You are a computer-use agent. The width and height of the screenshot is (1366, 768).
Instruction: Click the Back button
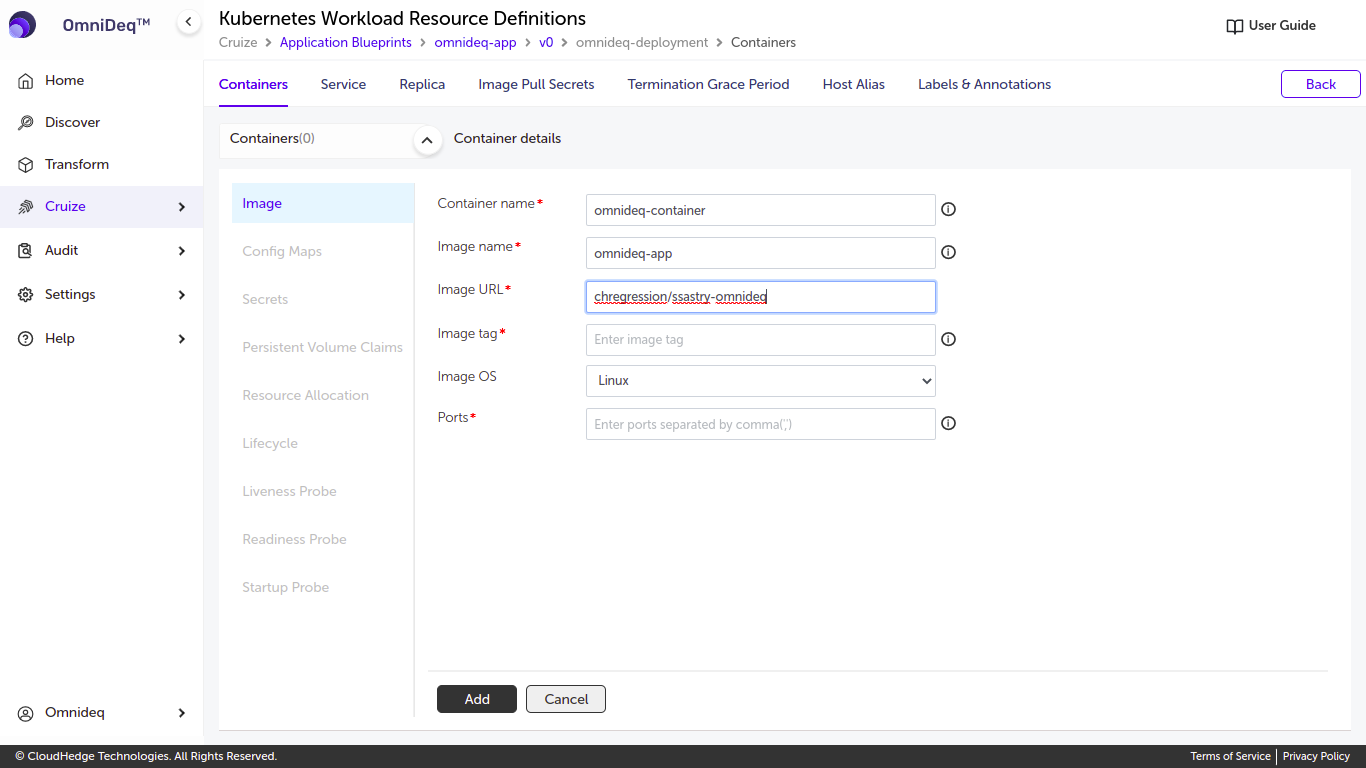pyautogui.click(x=1320, y=84)
